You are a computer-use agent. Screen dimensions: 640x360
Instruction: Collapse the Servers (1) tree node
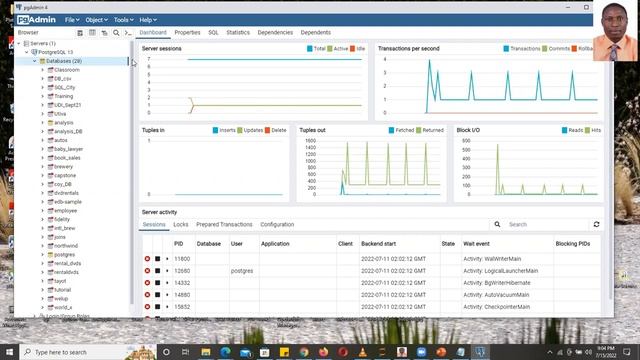pos(19,43)
